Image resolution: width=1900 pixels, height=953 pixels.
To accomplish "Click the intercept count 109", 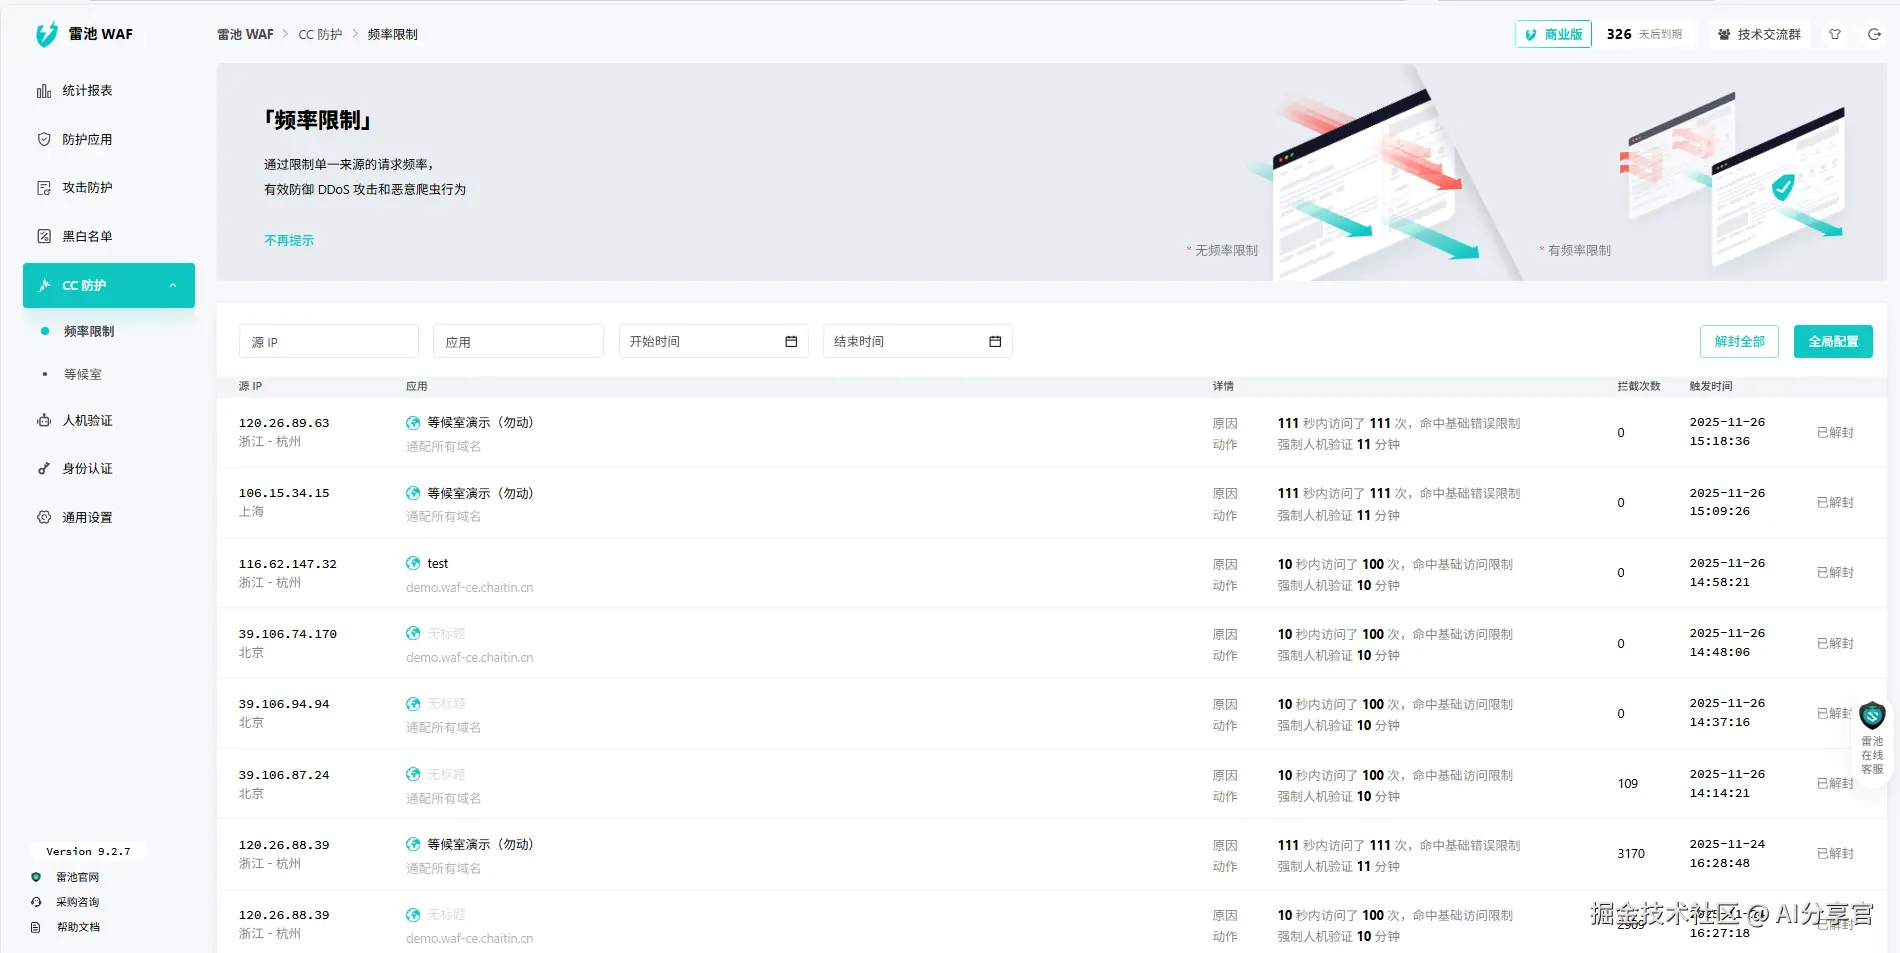I will (1628, 784).
